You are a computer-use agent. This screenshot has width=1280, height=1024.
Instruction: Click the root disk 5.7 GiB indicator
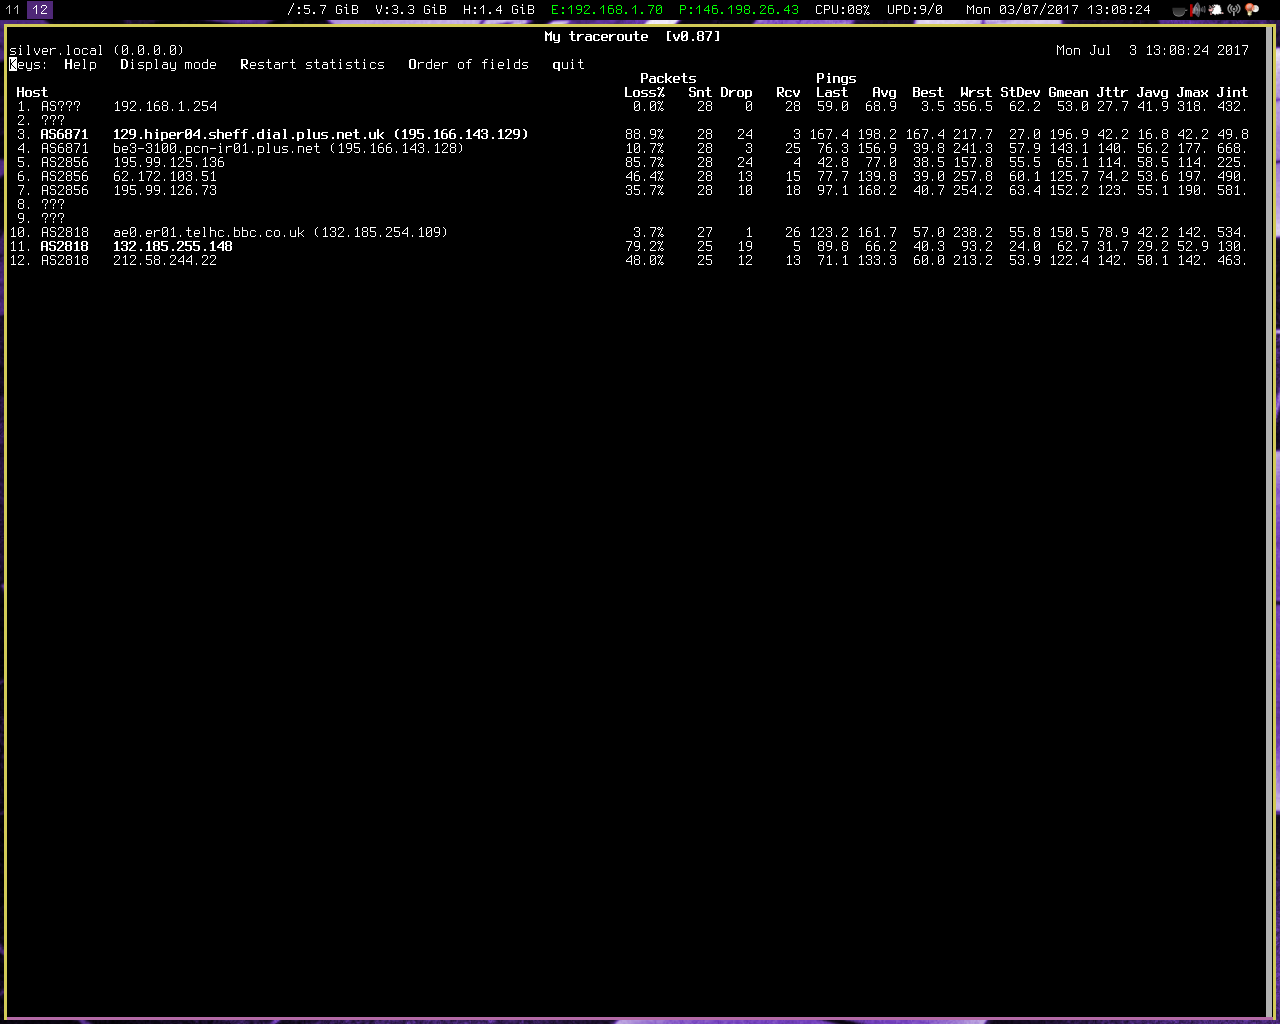pos(322,10)
